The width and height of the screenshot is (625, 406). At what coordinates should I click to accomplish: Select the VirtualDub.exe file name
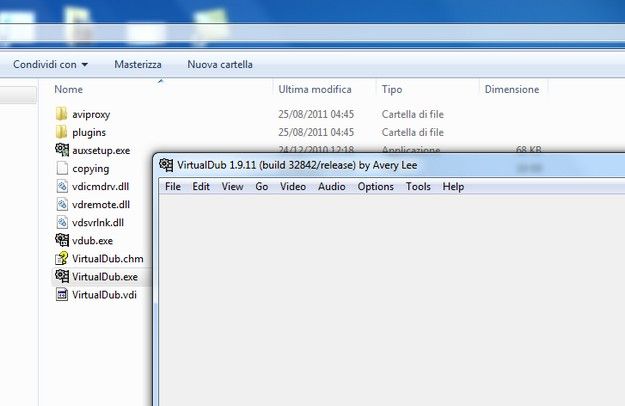click(x=105, y=277)
